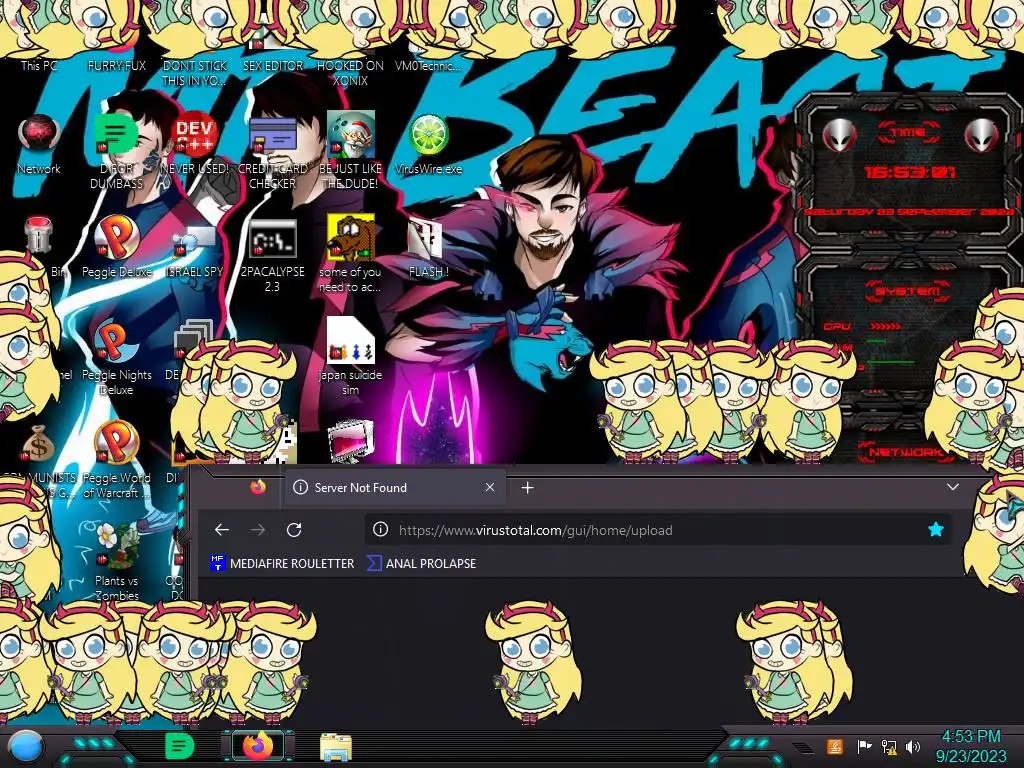1024x768 pixels.
Task: Click the network status tray icon
Action: tap(889, 746)
